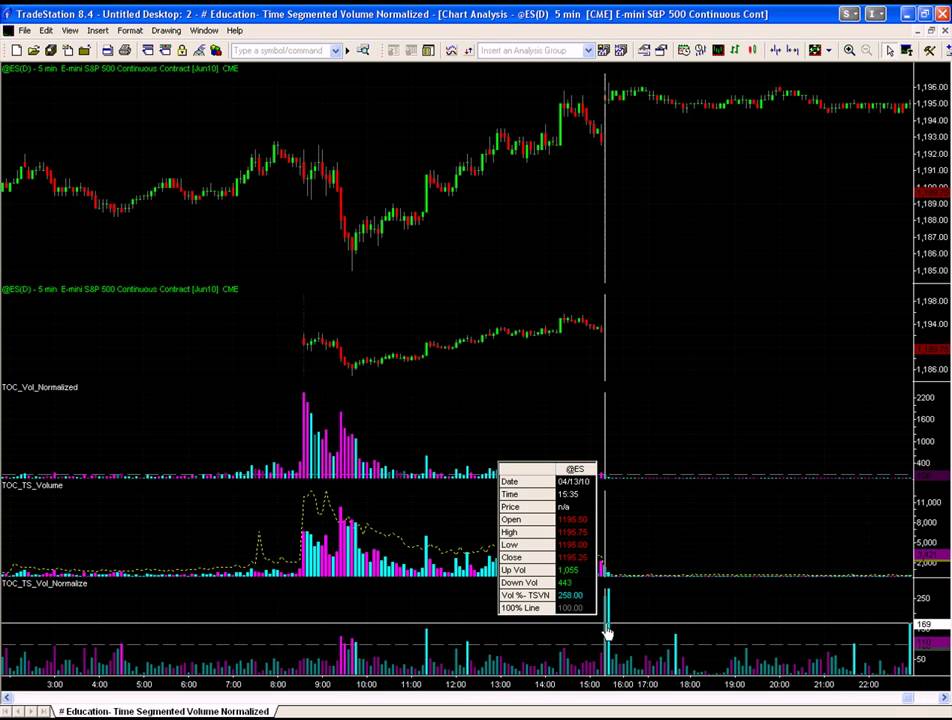Image resolution: width=952 pixels, height=720 pixels.
Task: Open Print Preview gray printer icon
Action: pyautogui.click(x=124, y=50)
